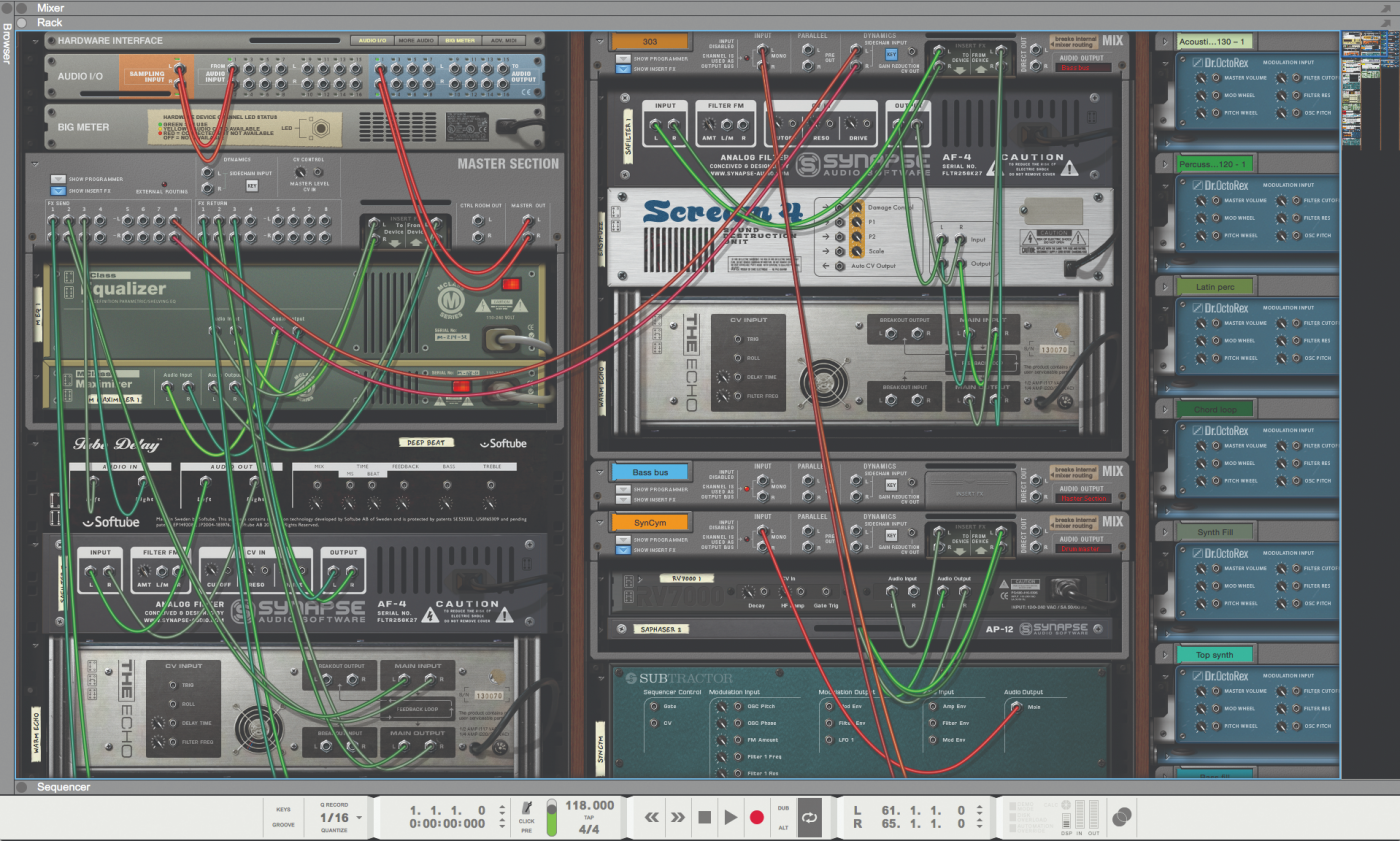1400x841 pixels.
Task: Toggle Show Insert FX on Master Section
Action: click(x=59, y=190)
